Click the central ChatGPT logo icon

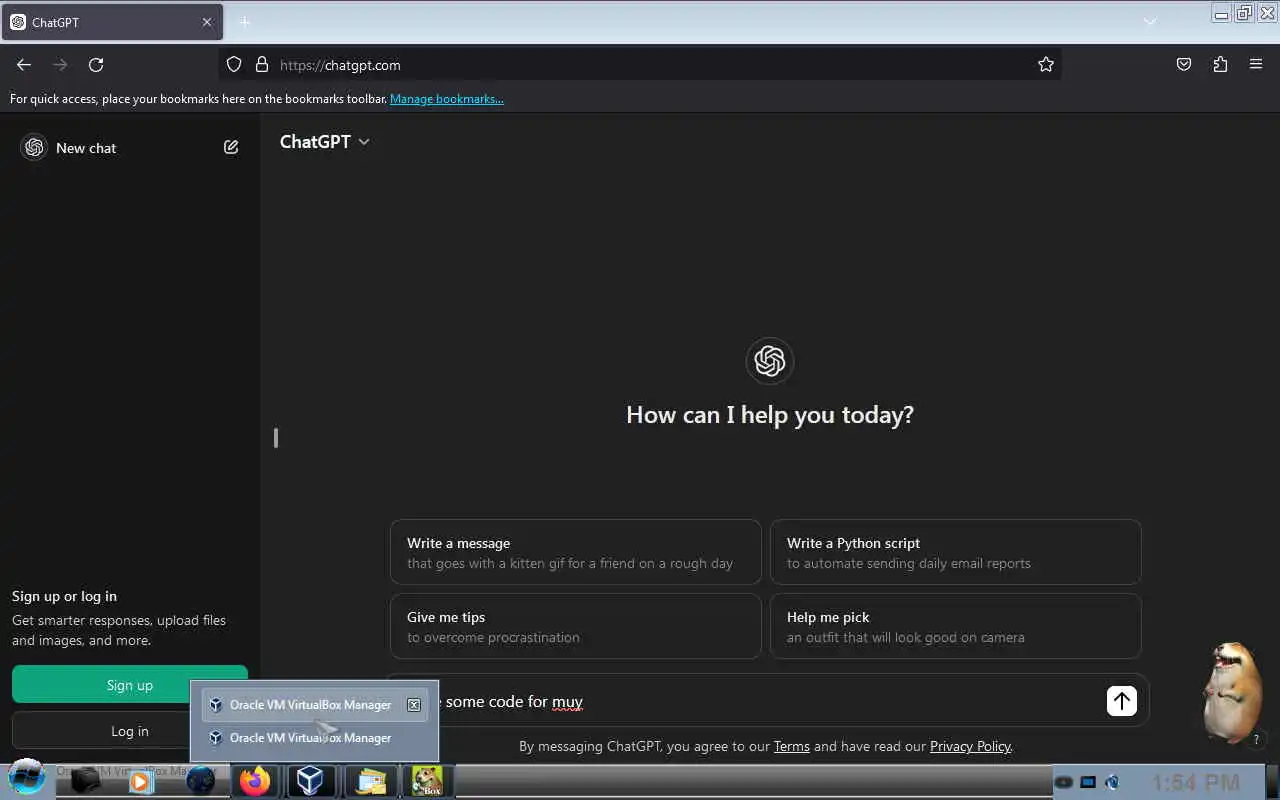click(770, 361)
